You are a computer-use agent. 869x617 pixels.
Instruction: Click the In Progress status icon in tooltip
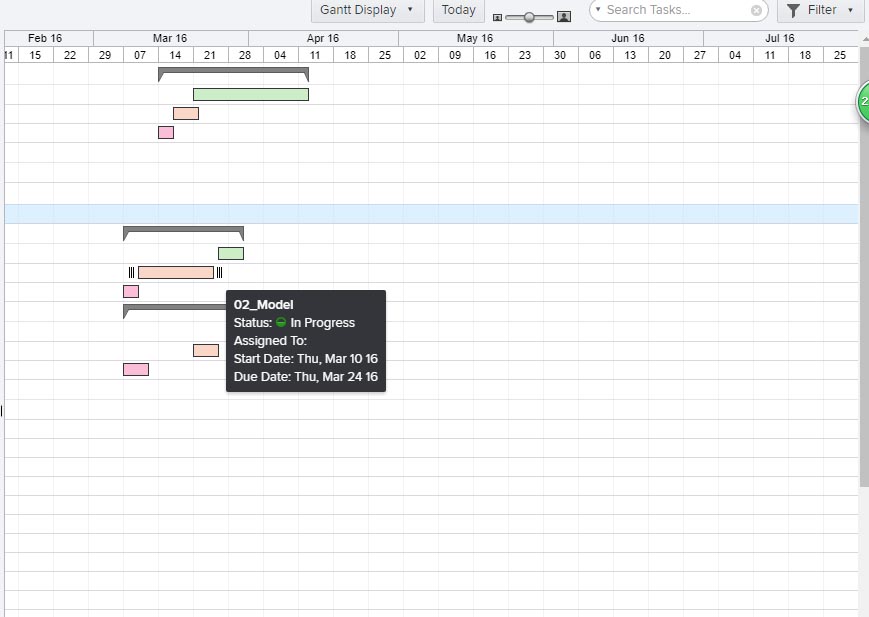(281, 322)
